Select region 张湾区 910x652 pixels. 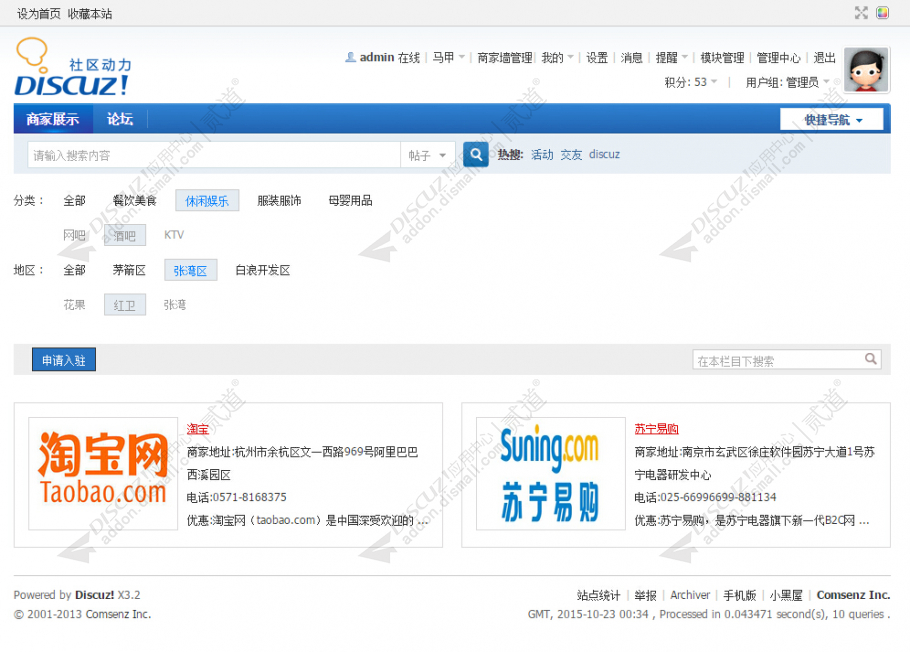[x=190, y=271]
